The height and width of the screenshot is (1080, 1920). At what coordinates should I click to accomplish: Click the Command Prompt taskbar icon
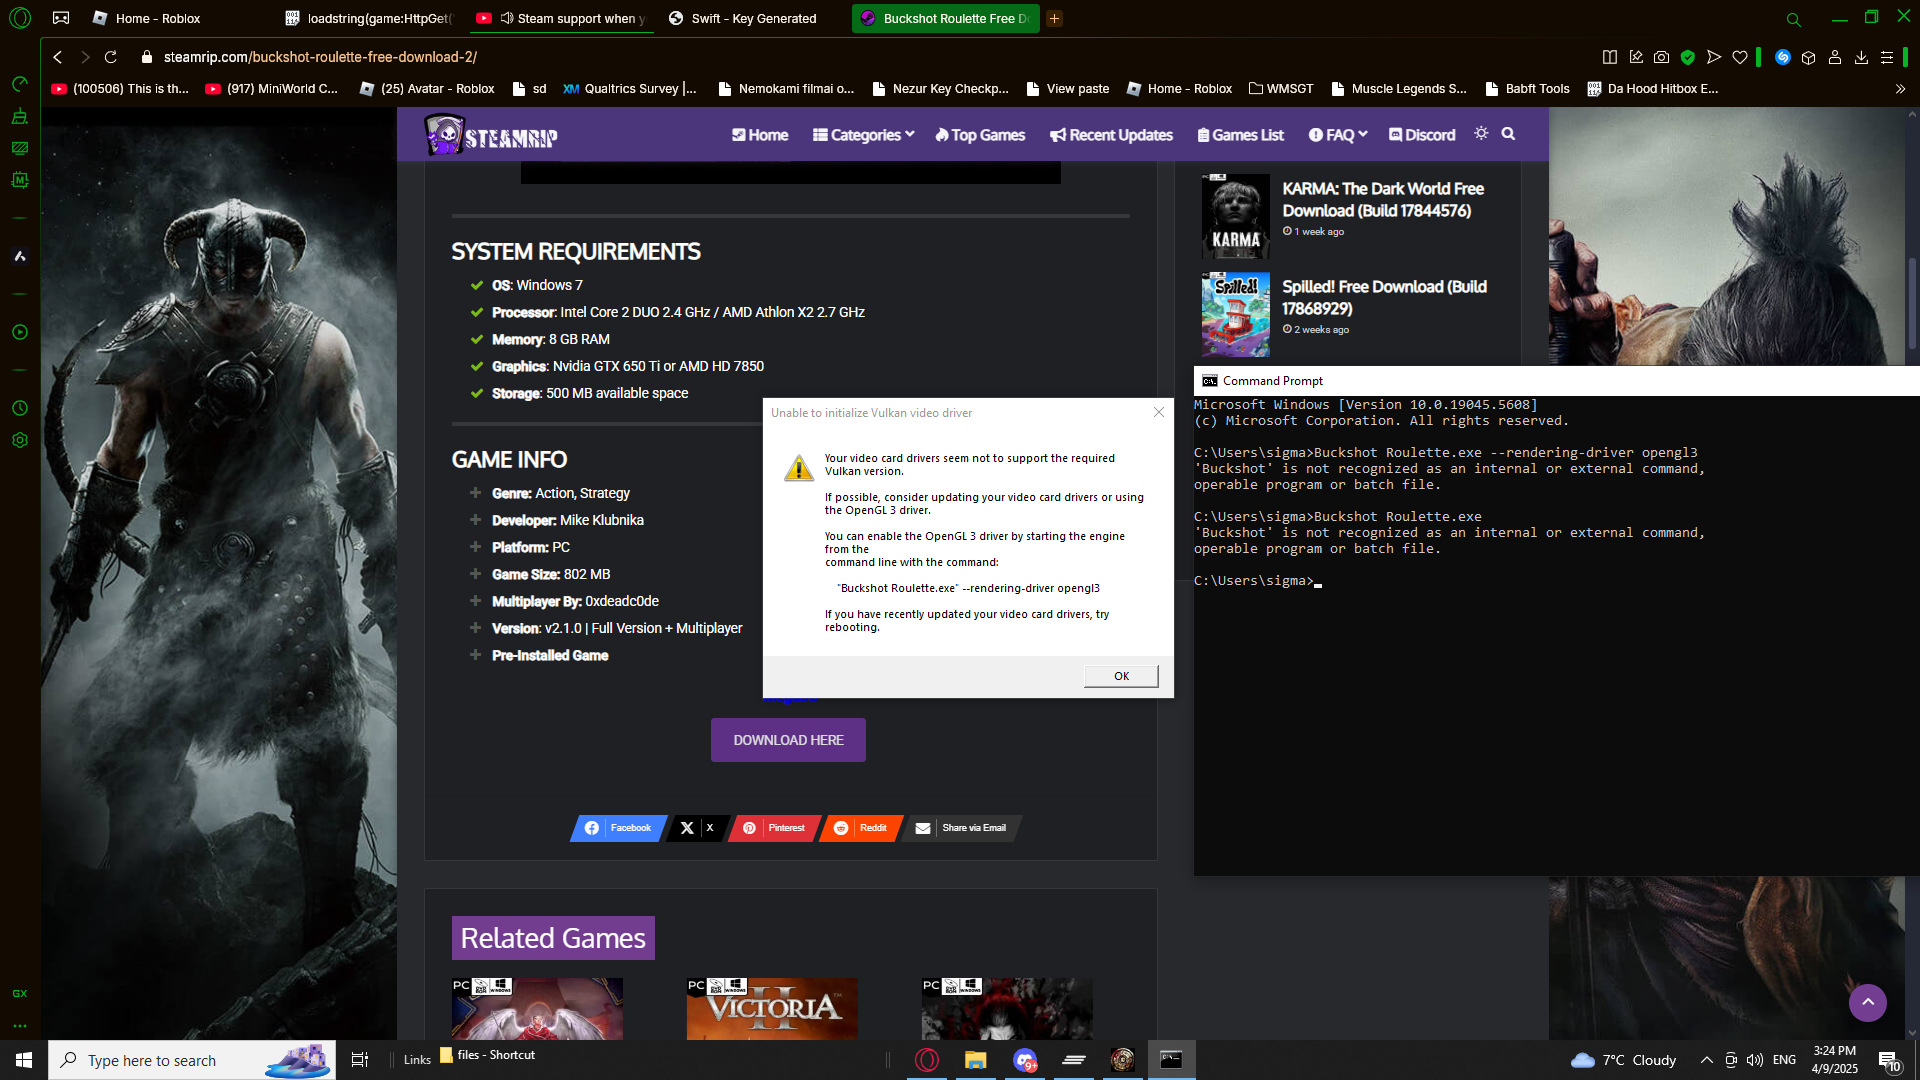(1171, 1060)
